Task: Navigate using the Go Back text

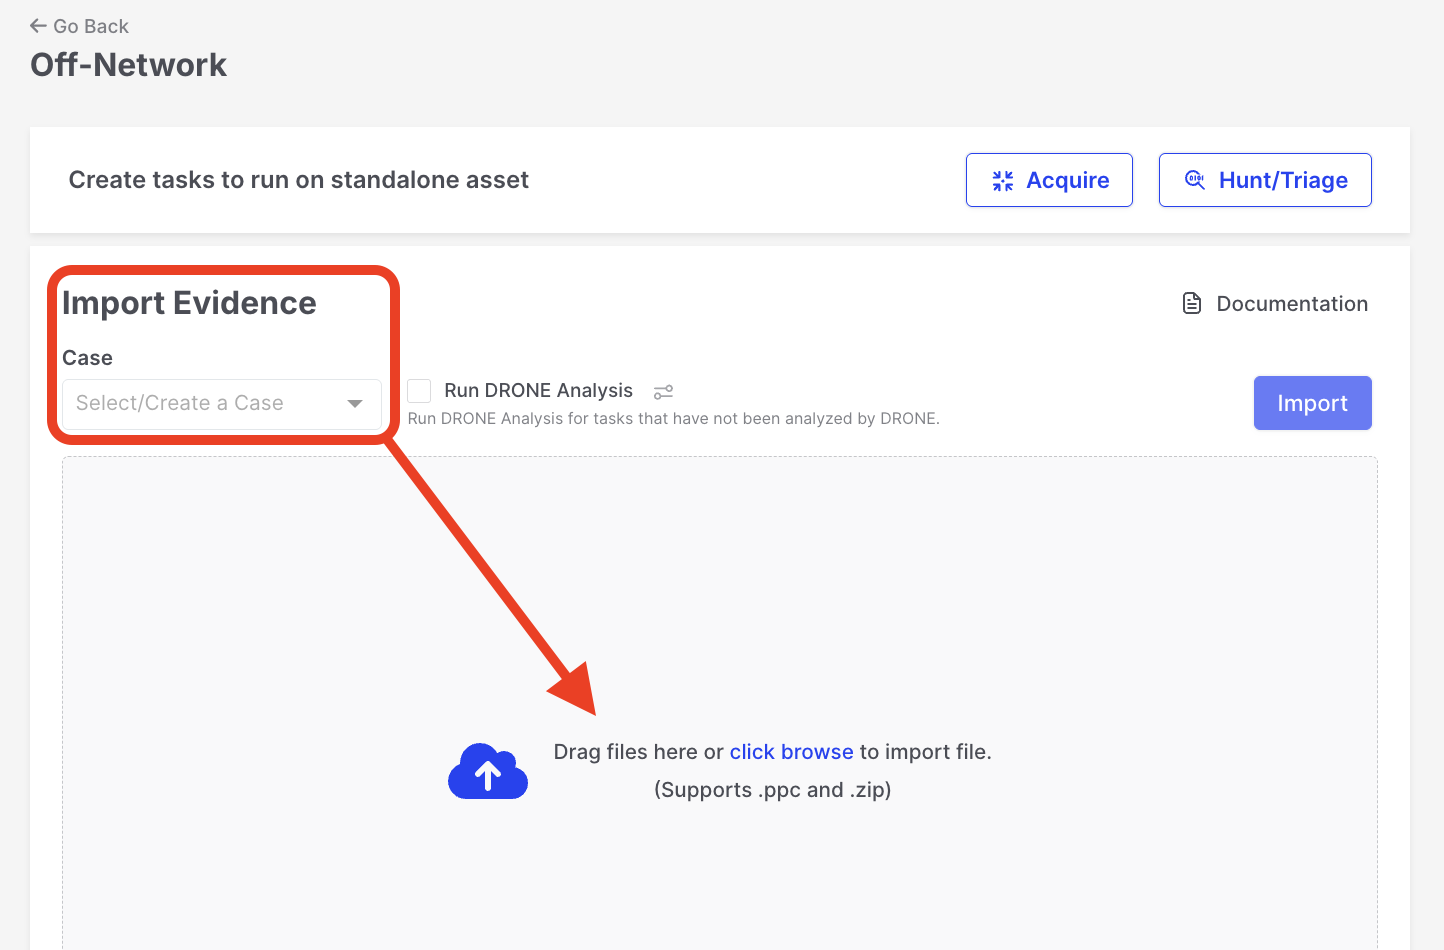Action: tap(91, 26)
